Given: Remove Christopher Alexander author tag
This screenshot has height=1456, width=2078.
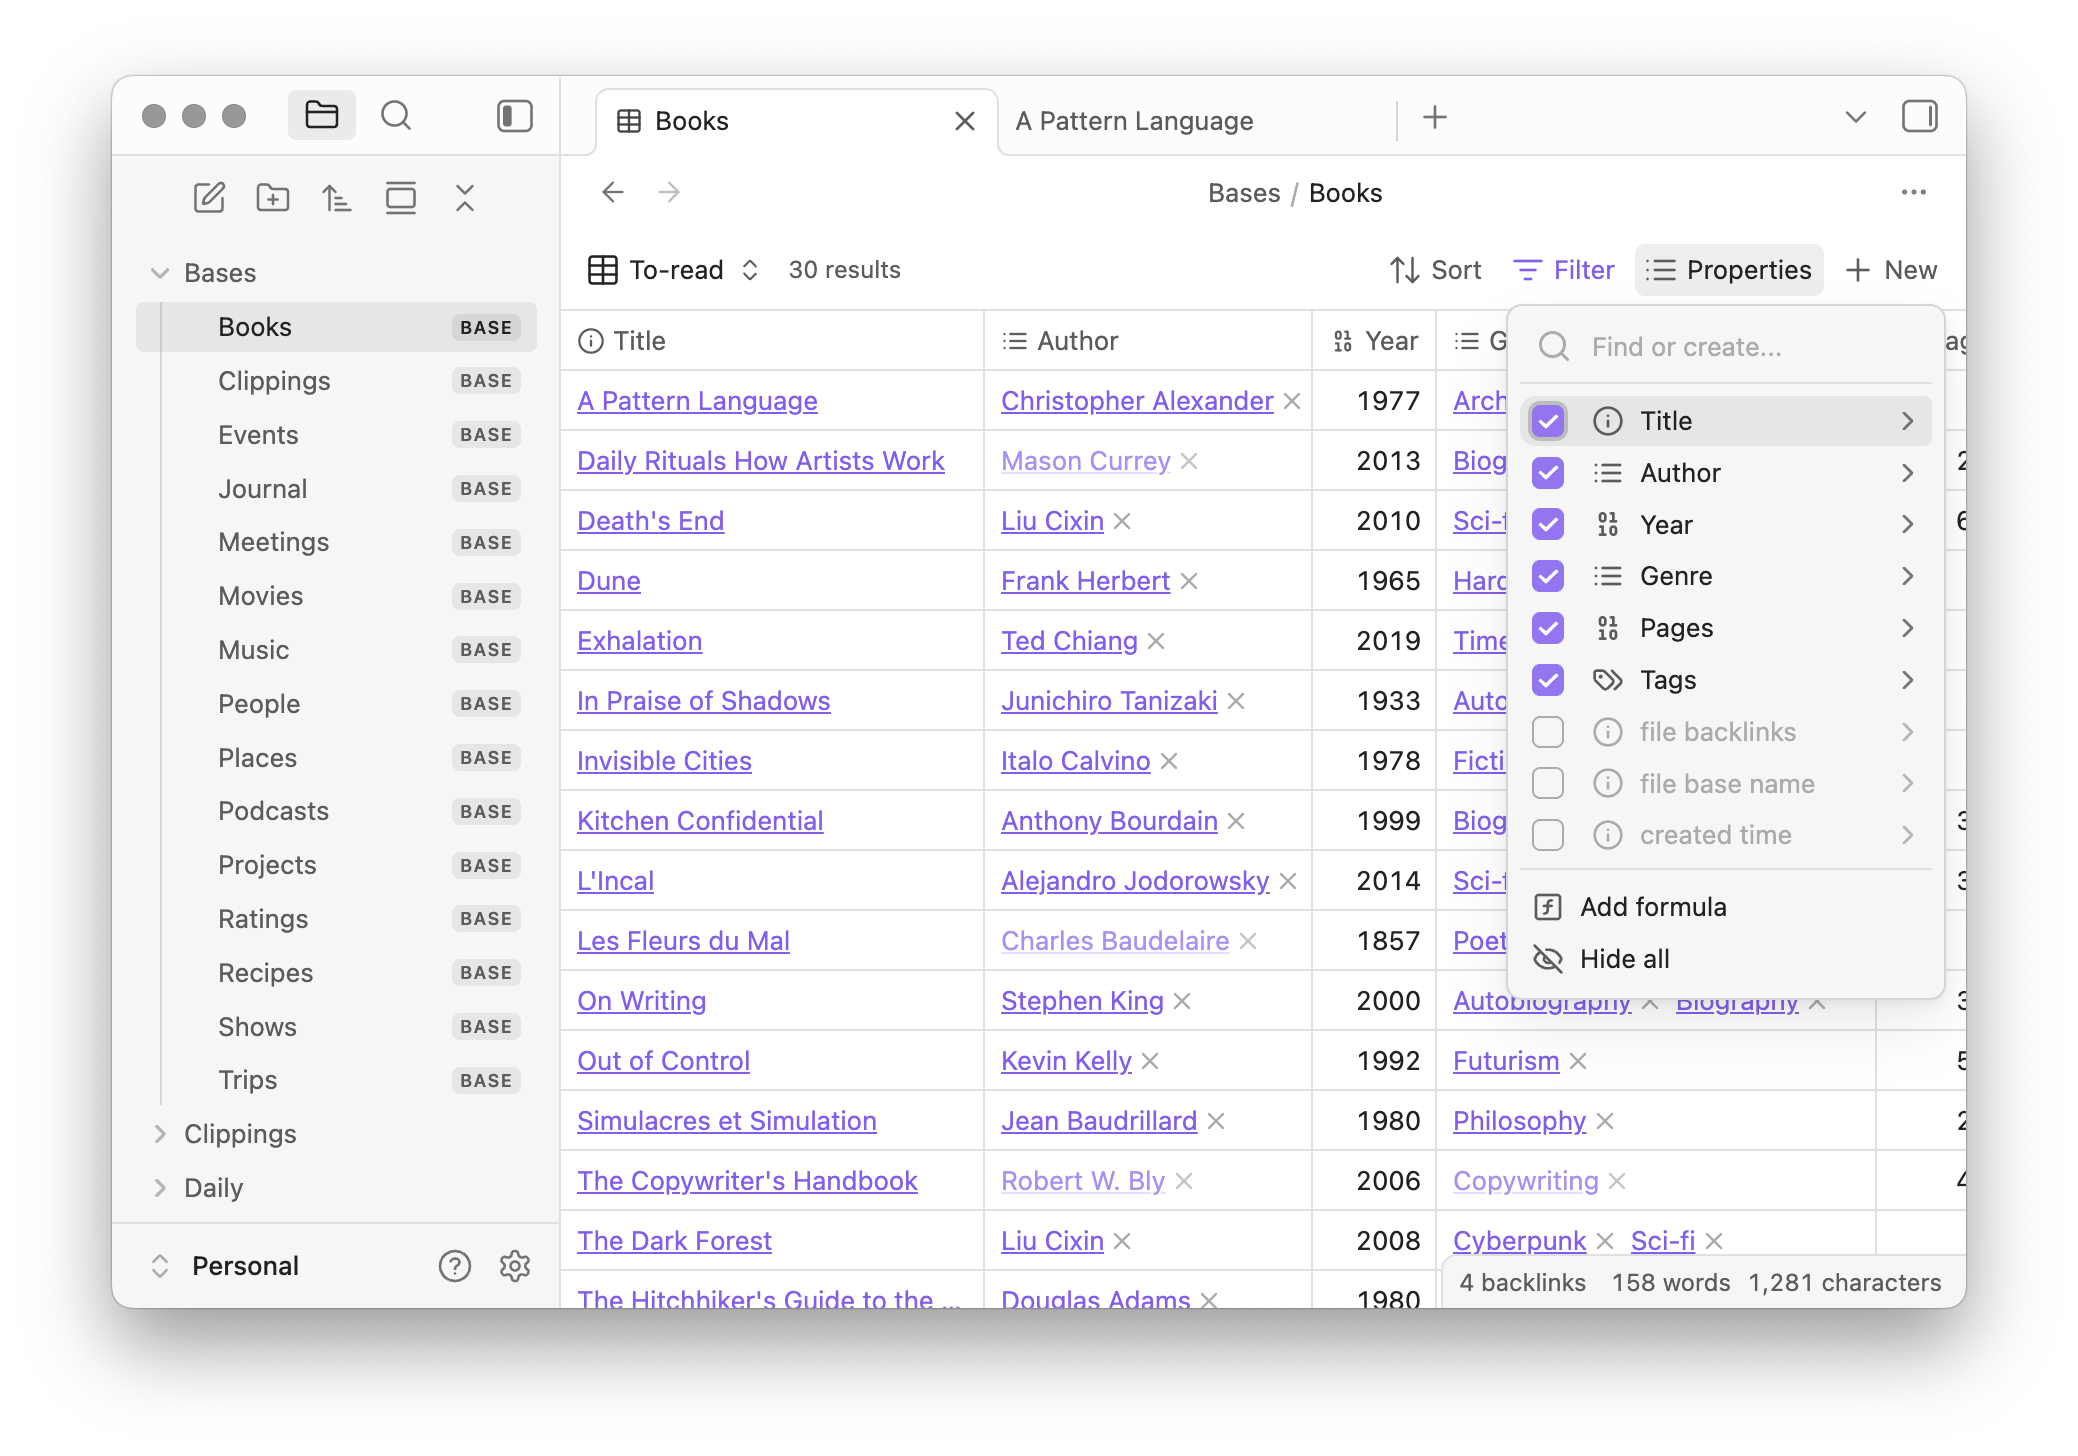Looking at the screenshot, I should point(1292,401).
